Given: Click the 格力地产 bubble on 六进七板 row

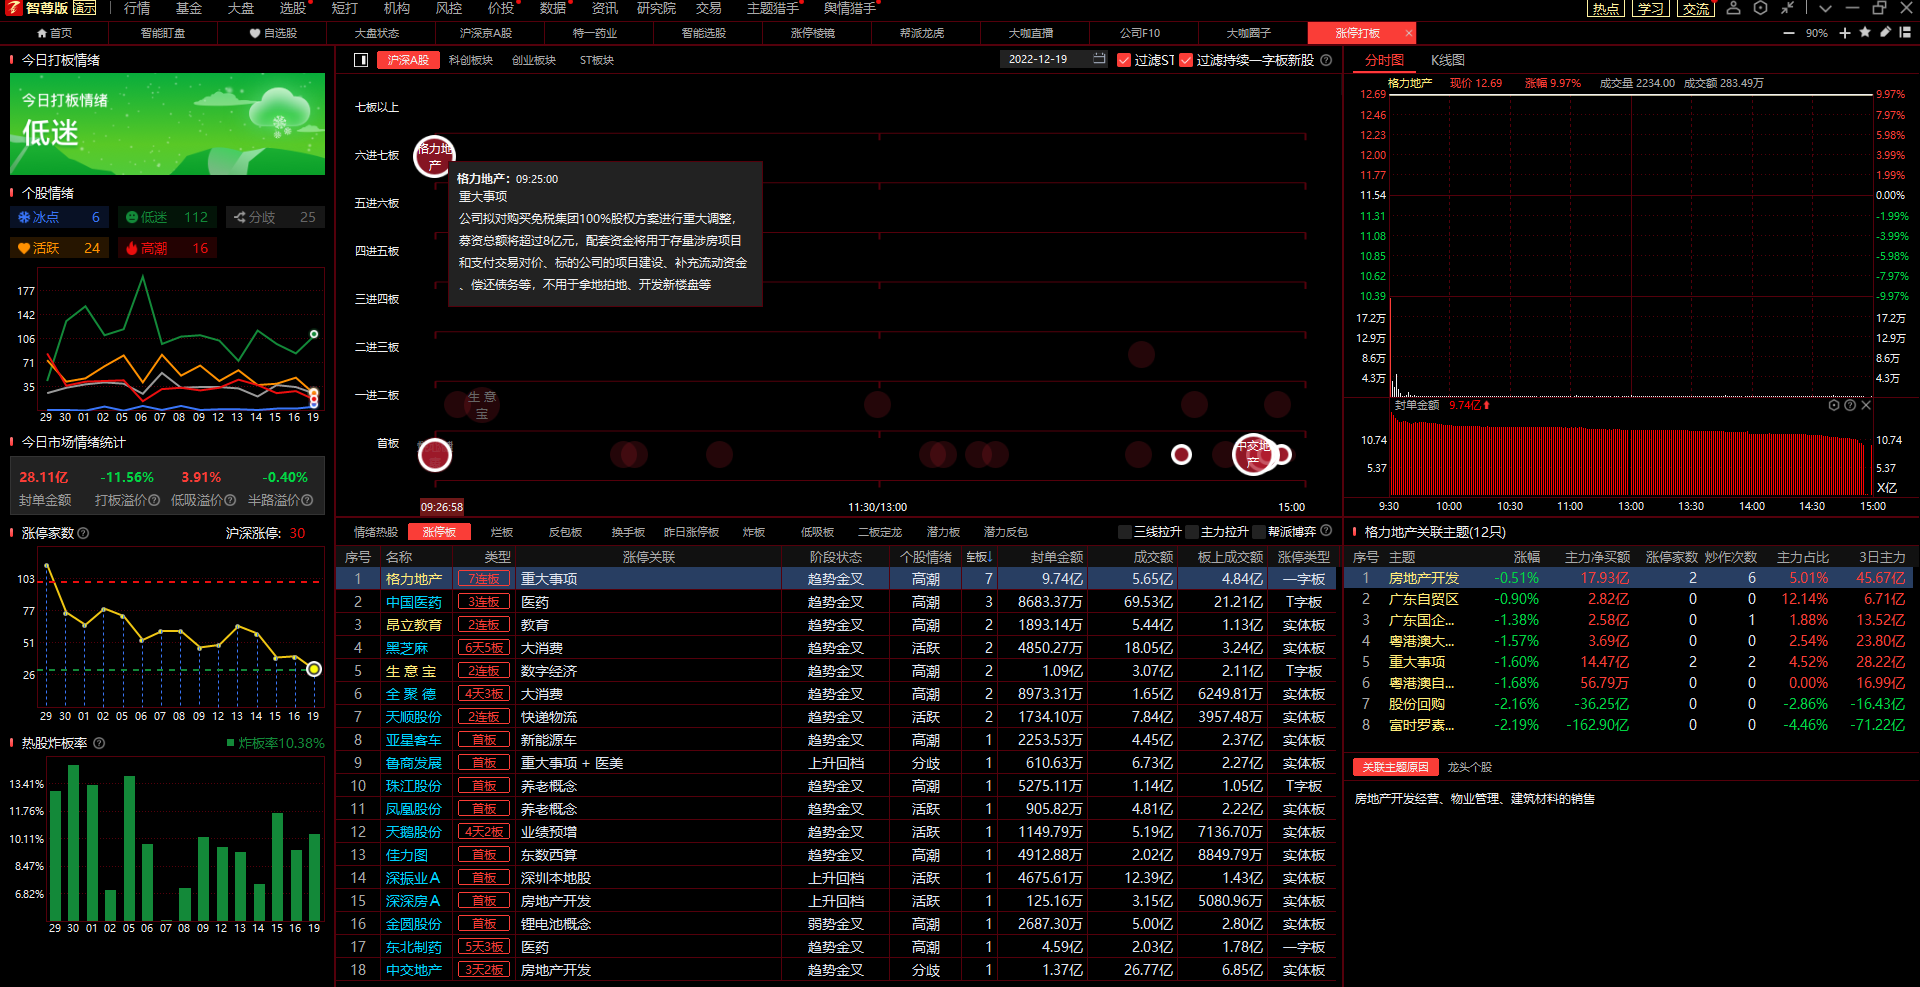Looking at the screenshot, I should (434, 155).
